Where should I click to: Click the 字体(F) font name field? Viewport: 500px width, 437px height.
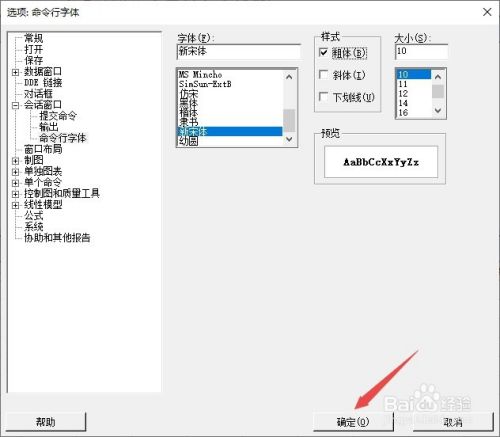[239, 52]
